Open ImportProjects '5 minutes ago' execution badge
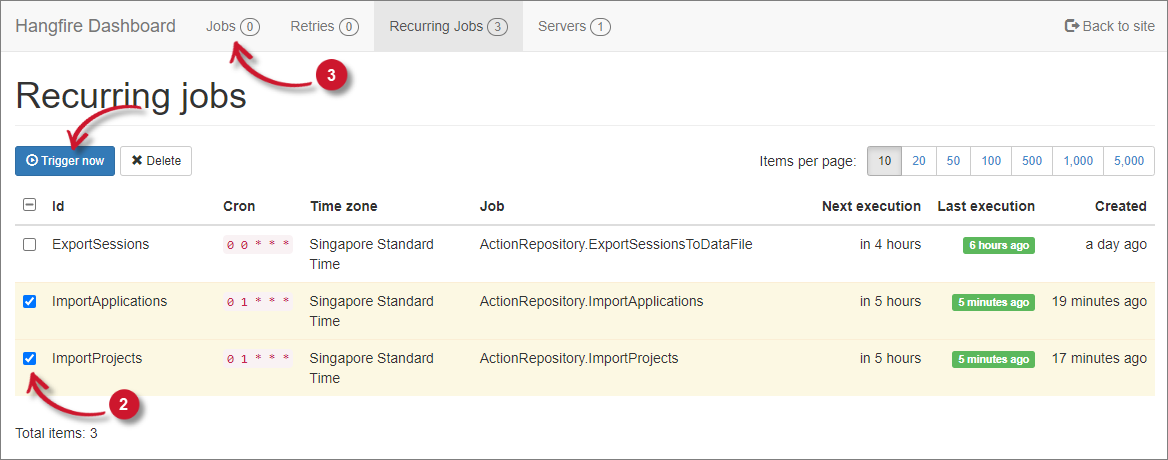The width and height of the screenshot is (1168, 460). [993, 360]
